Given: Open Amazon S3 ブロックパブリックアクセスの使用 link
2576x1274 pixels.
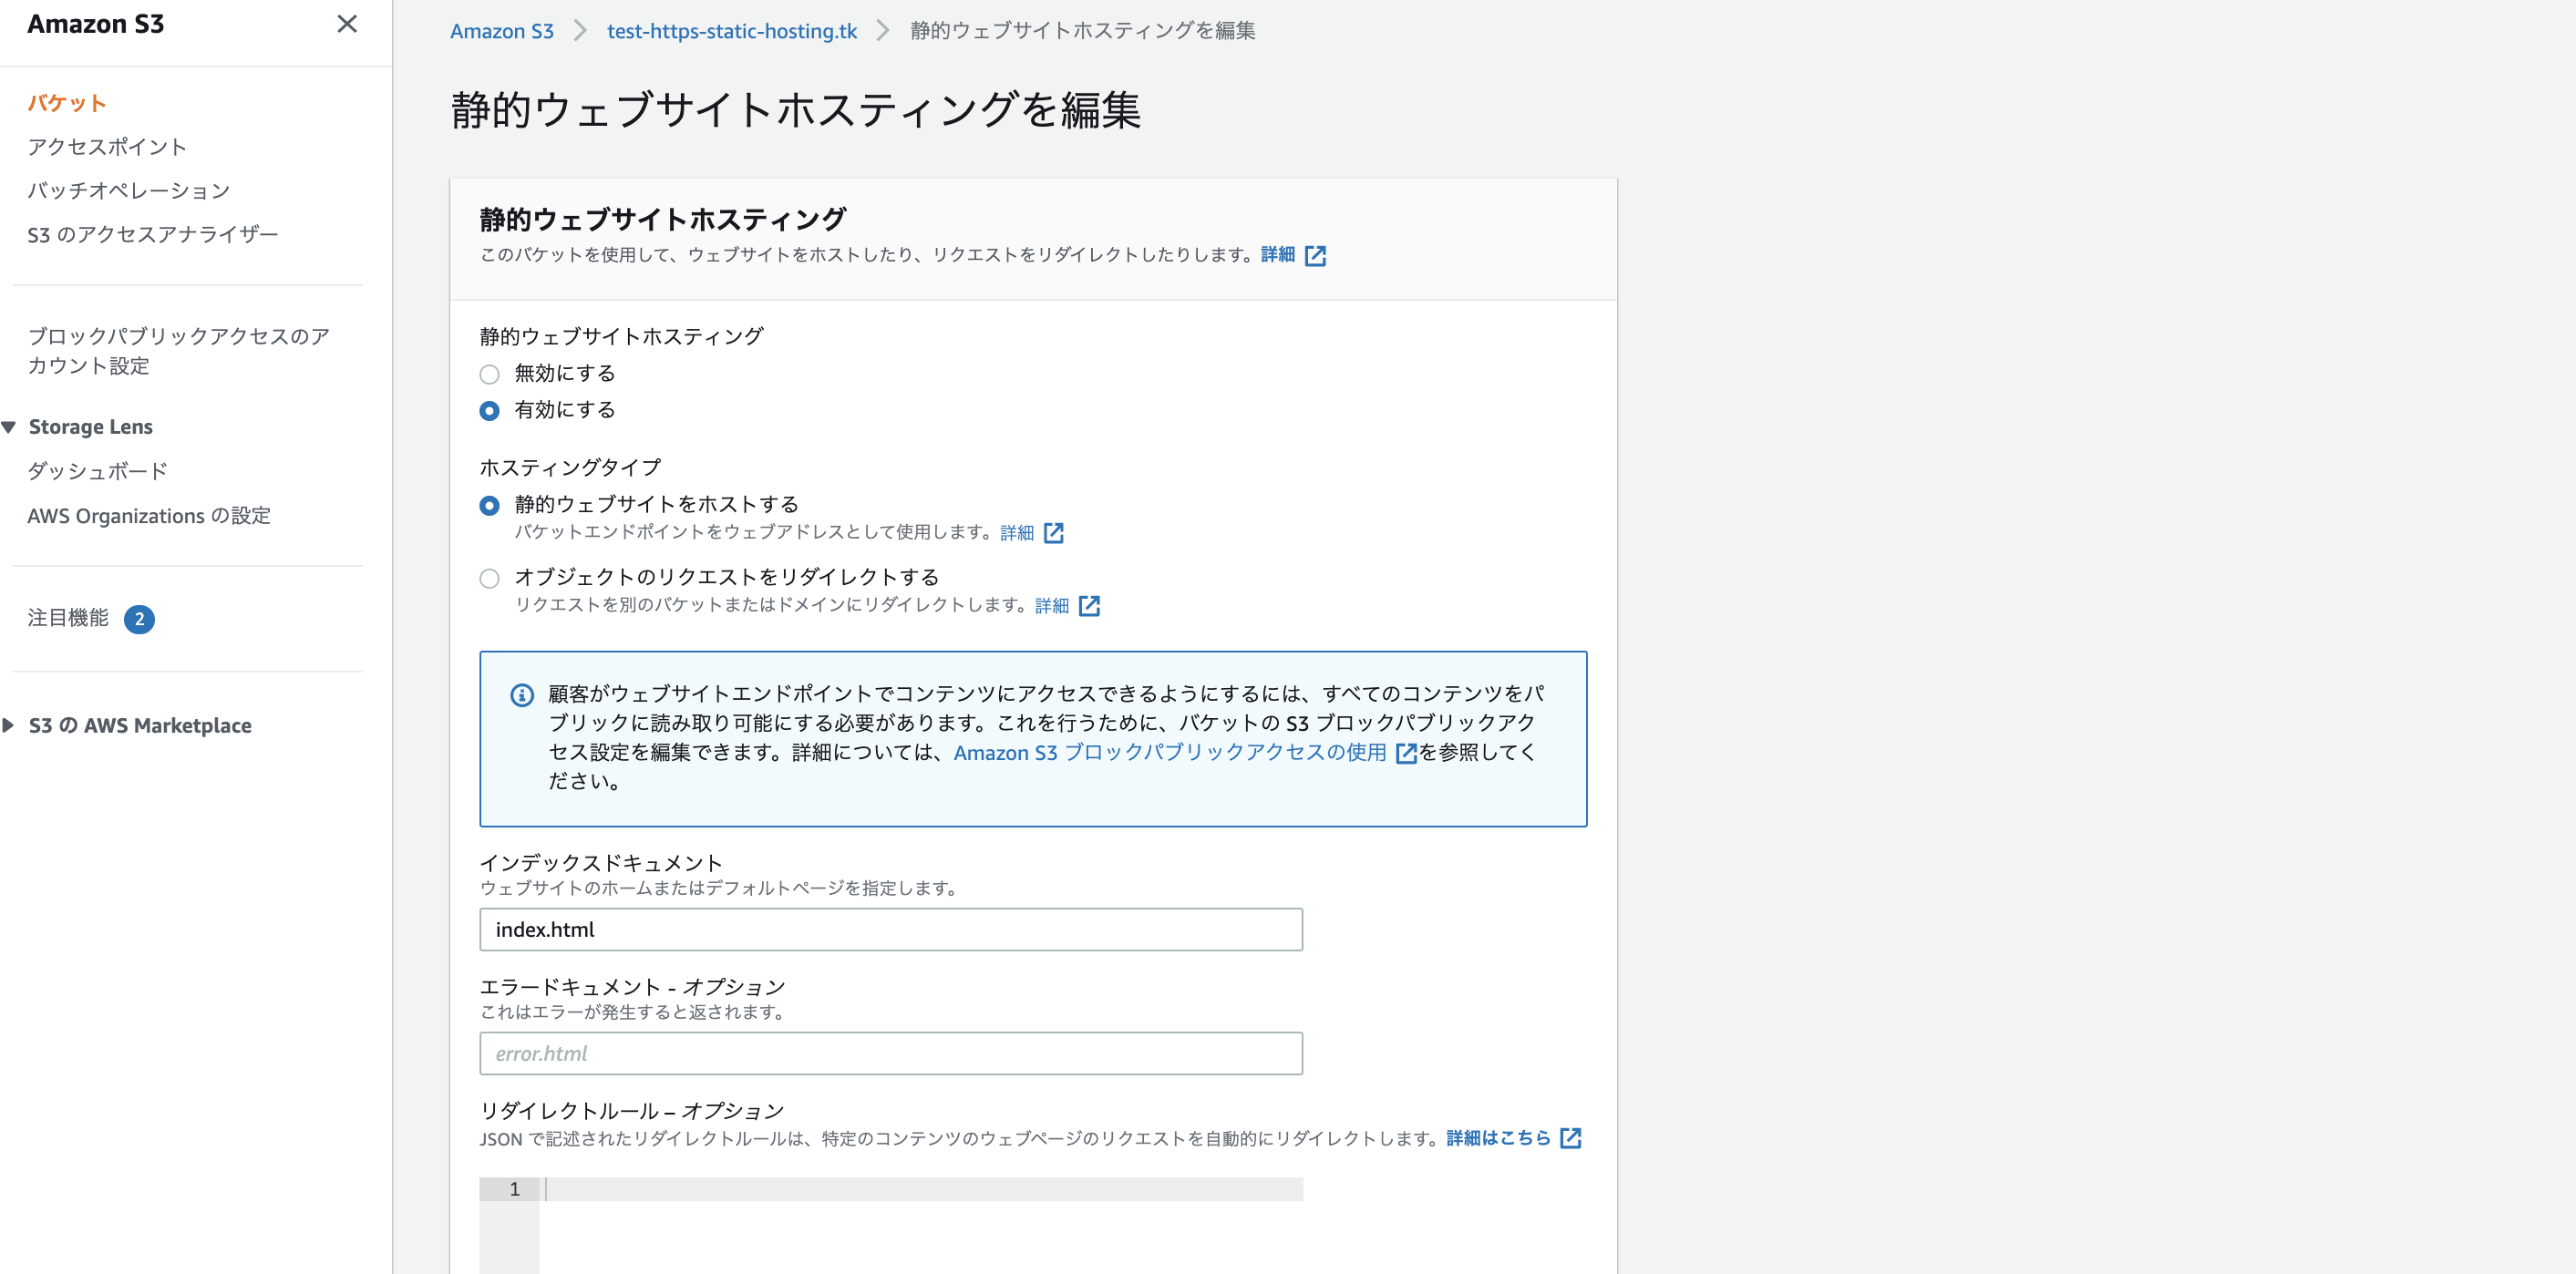Looking at the screenshot, I should tap(1169, 752).
